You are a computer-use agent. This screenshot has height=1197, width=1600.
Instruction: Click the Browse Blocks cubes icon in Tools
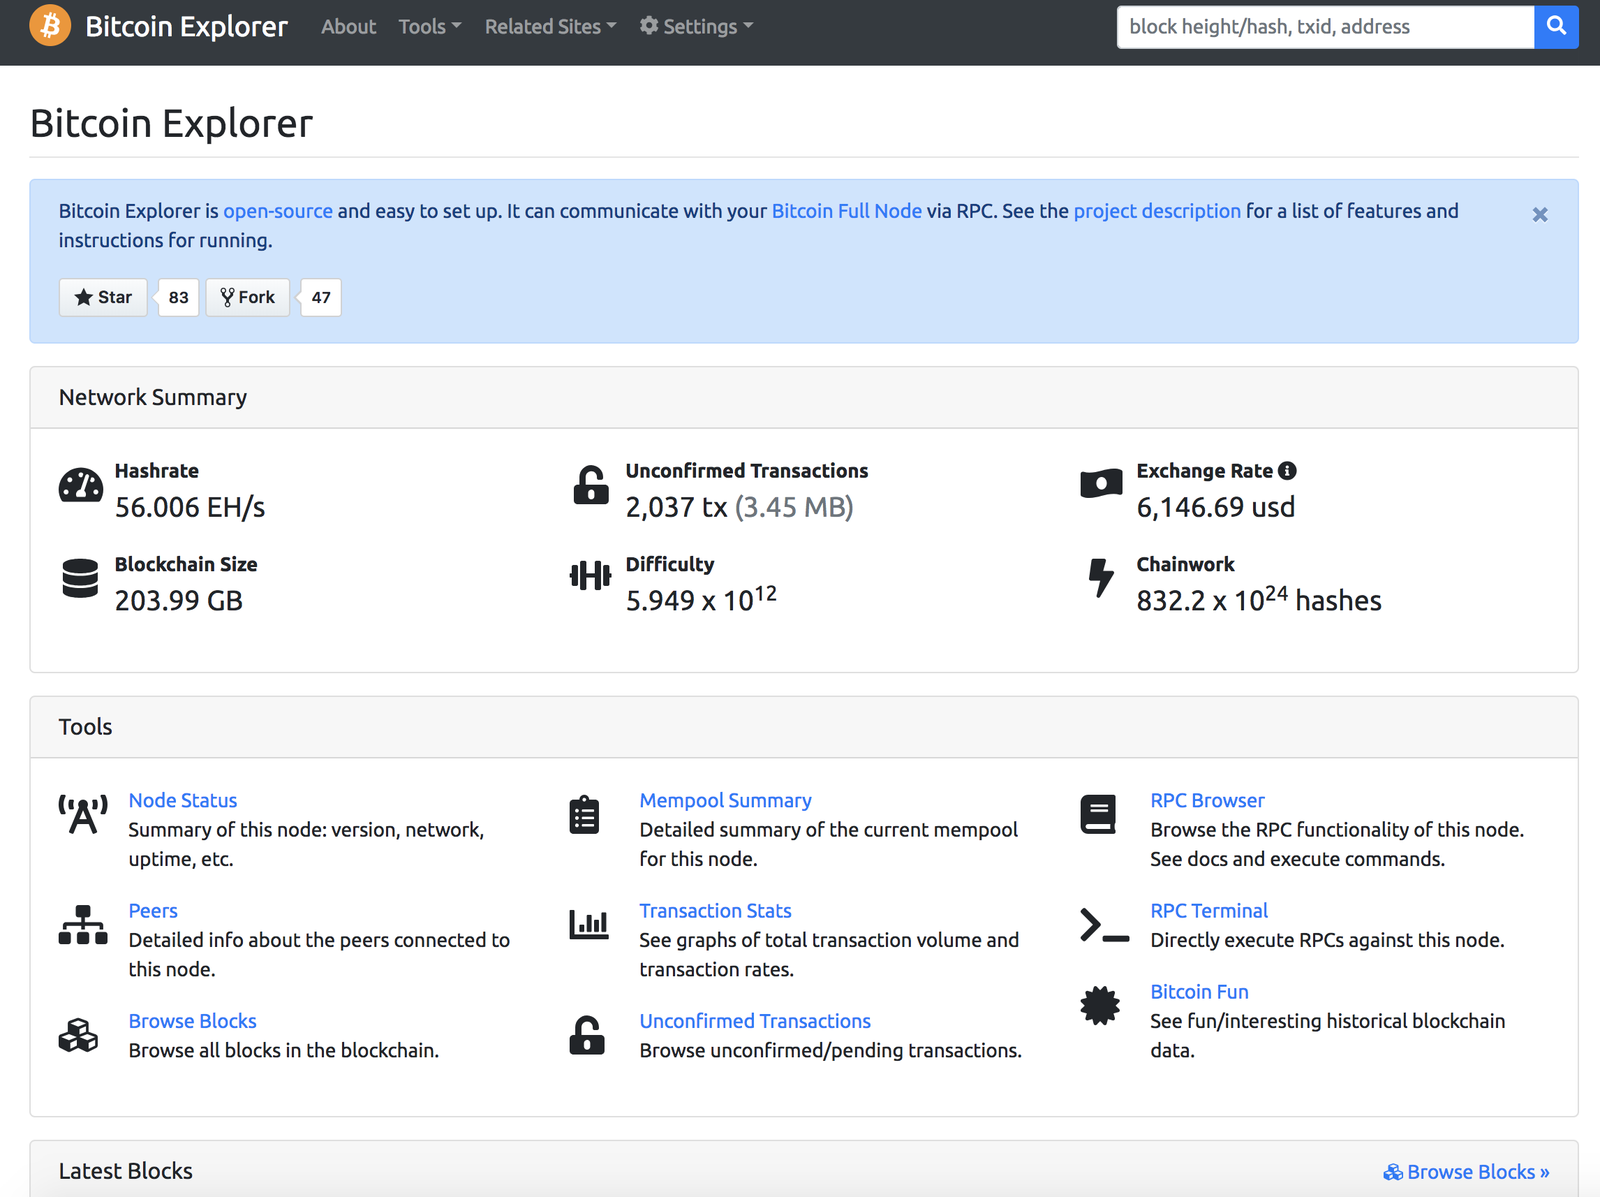point(78,1035)
